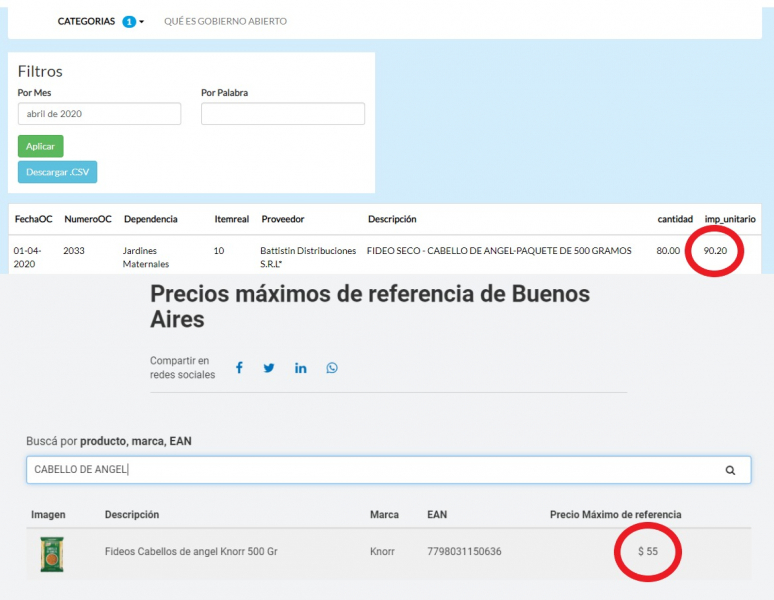Click the Aplicar button
The height and width of the screenshot is (600, 774).
[40, 146]
